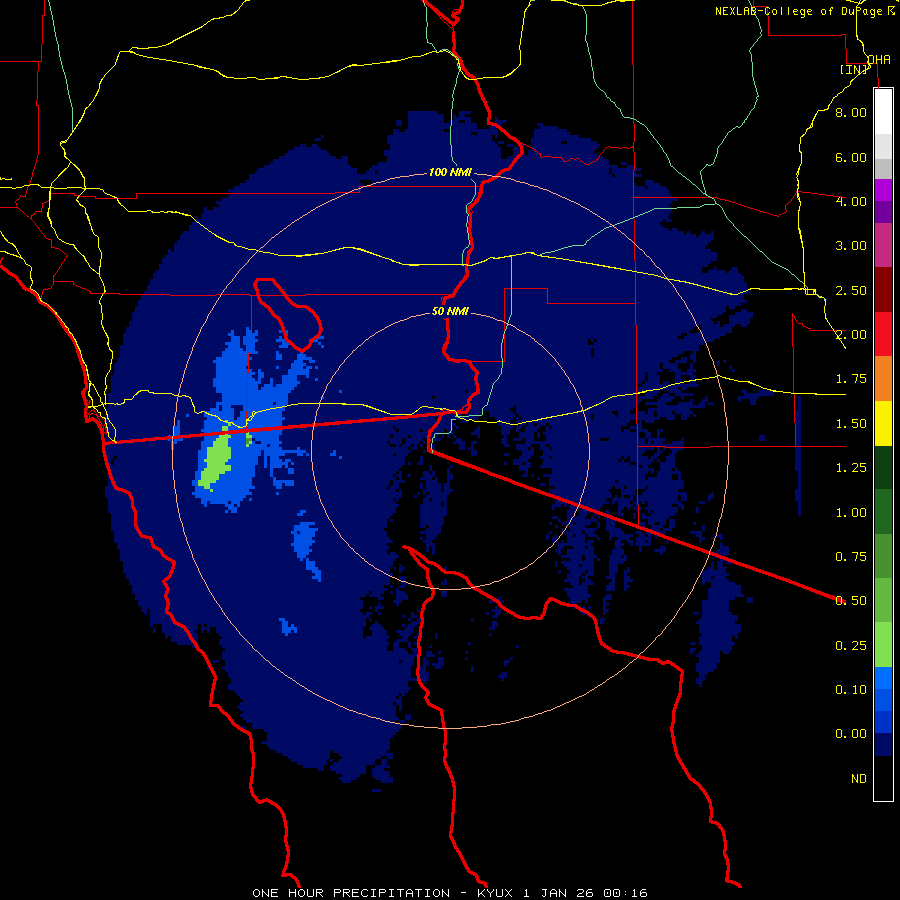Click the (IN) units label
Screen dimensions: 900x900
[x=855, y=69]
